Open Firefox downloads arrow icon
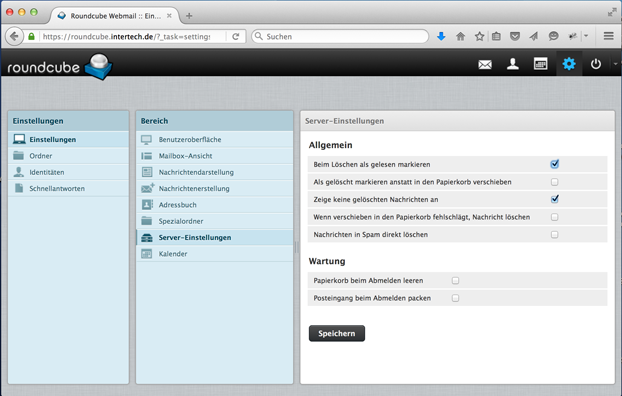The width and height of the screenshot is (622, 396). 441,37
